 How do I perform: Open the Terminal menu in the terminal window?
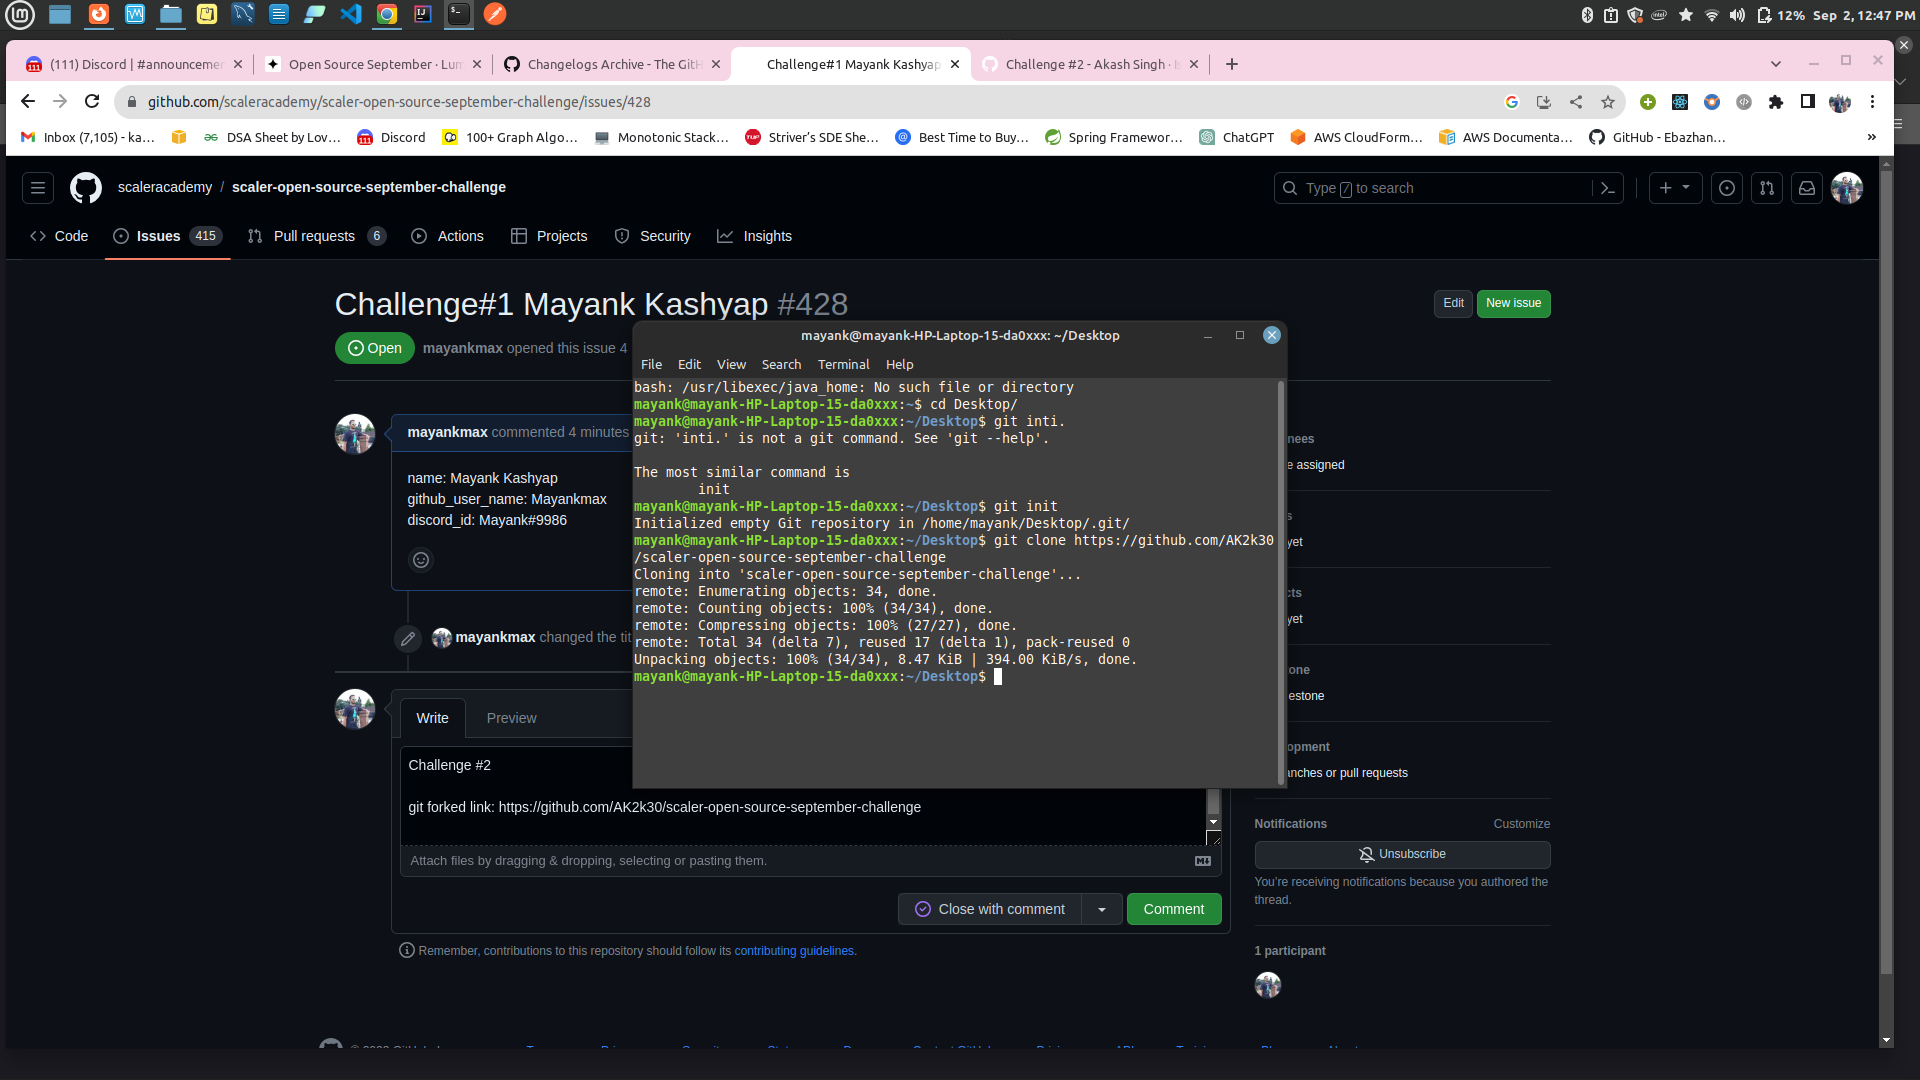tap(843, 364)
